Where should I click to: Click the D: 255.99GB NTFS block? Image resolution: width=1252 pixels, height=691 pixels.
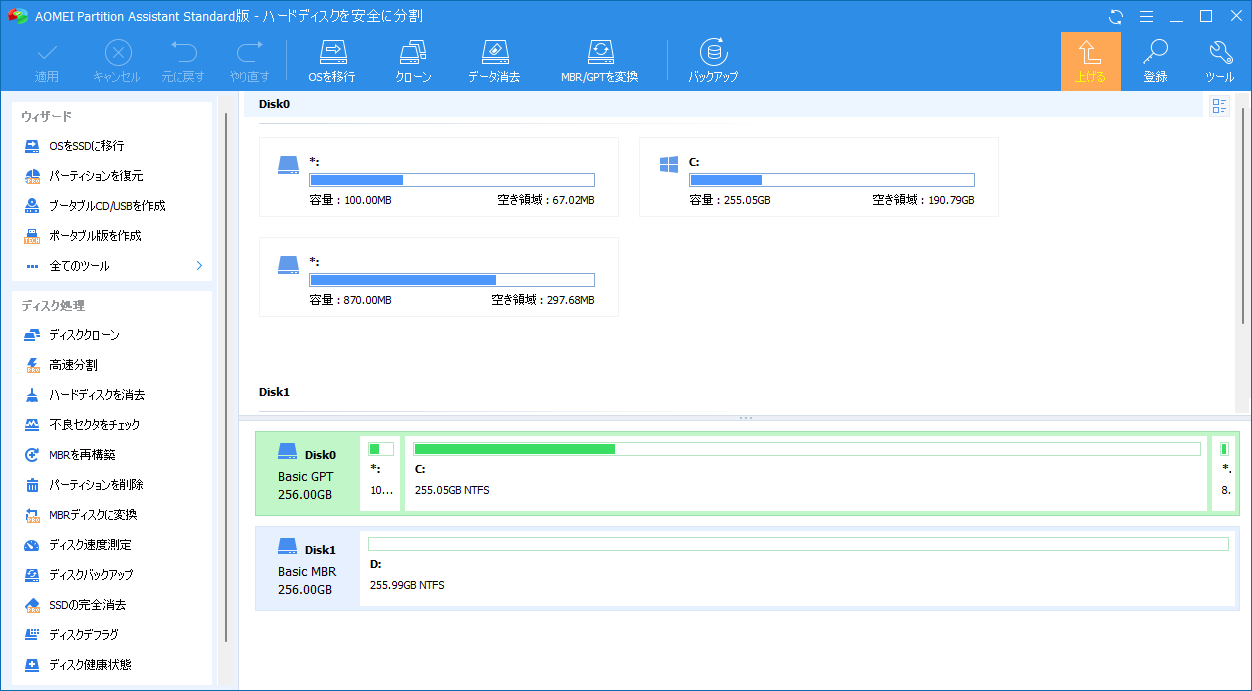(798, 568)
